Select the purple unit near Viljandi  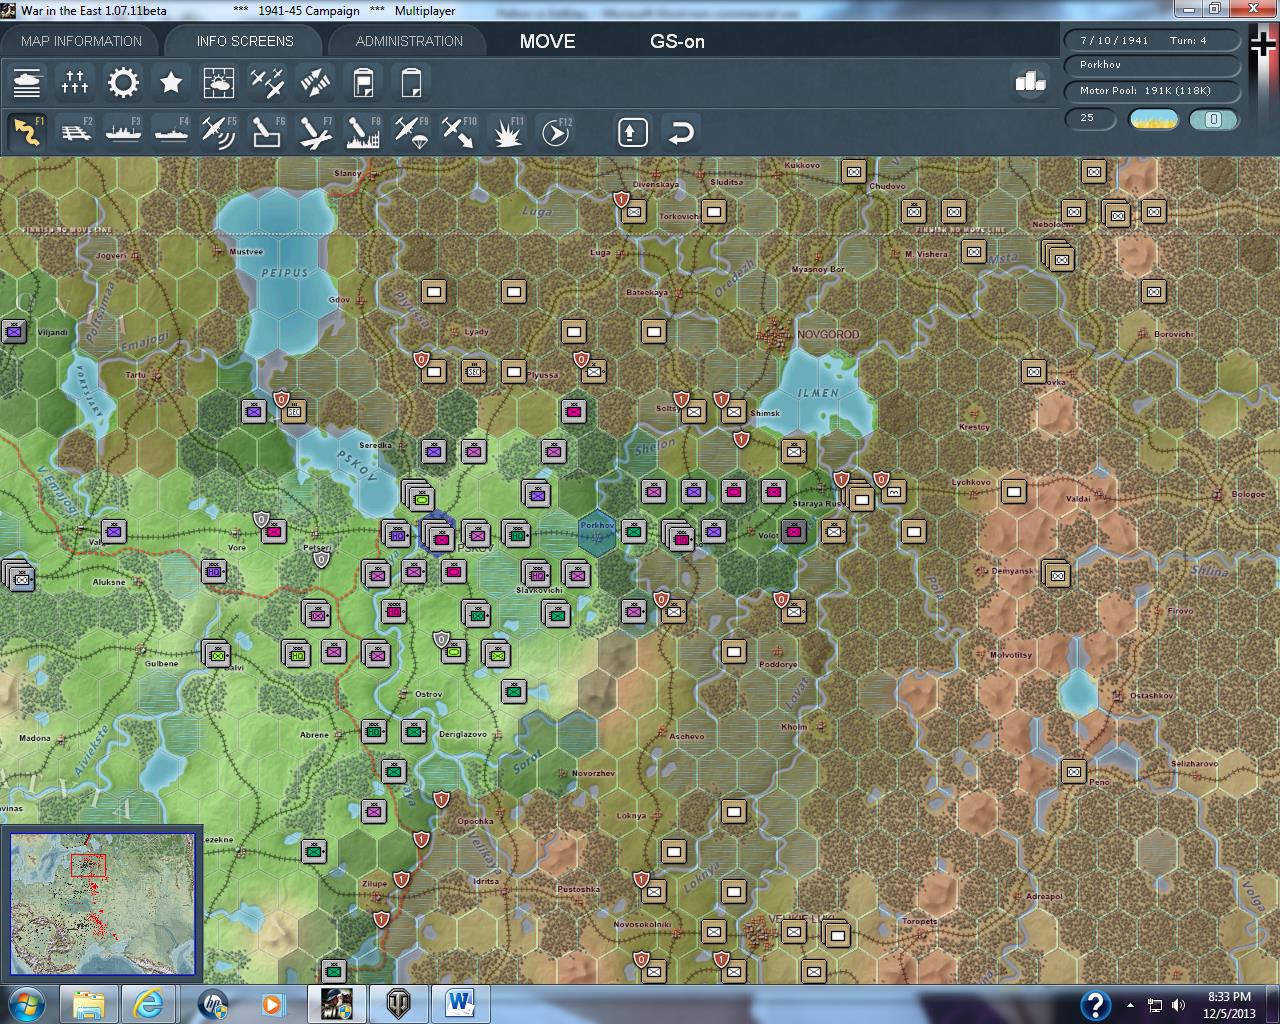[13, 331]
